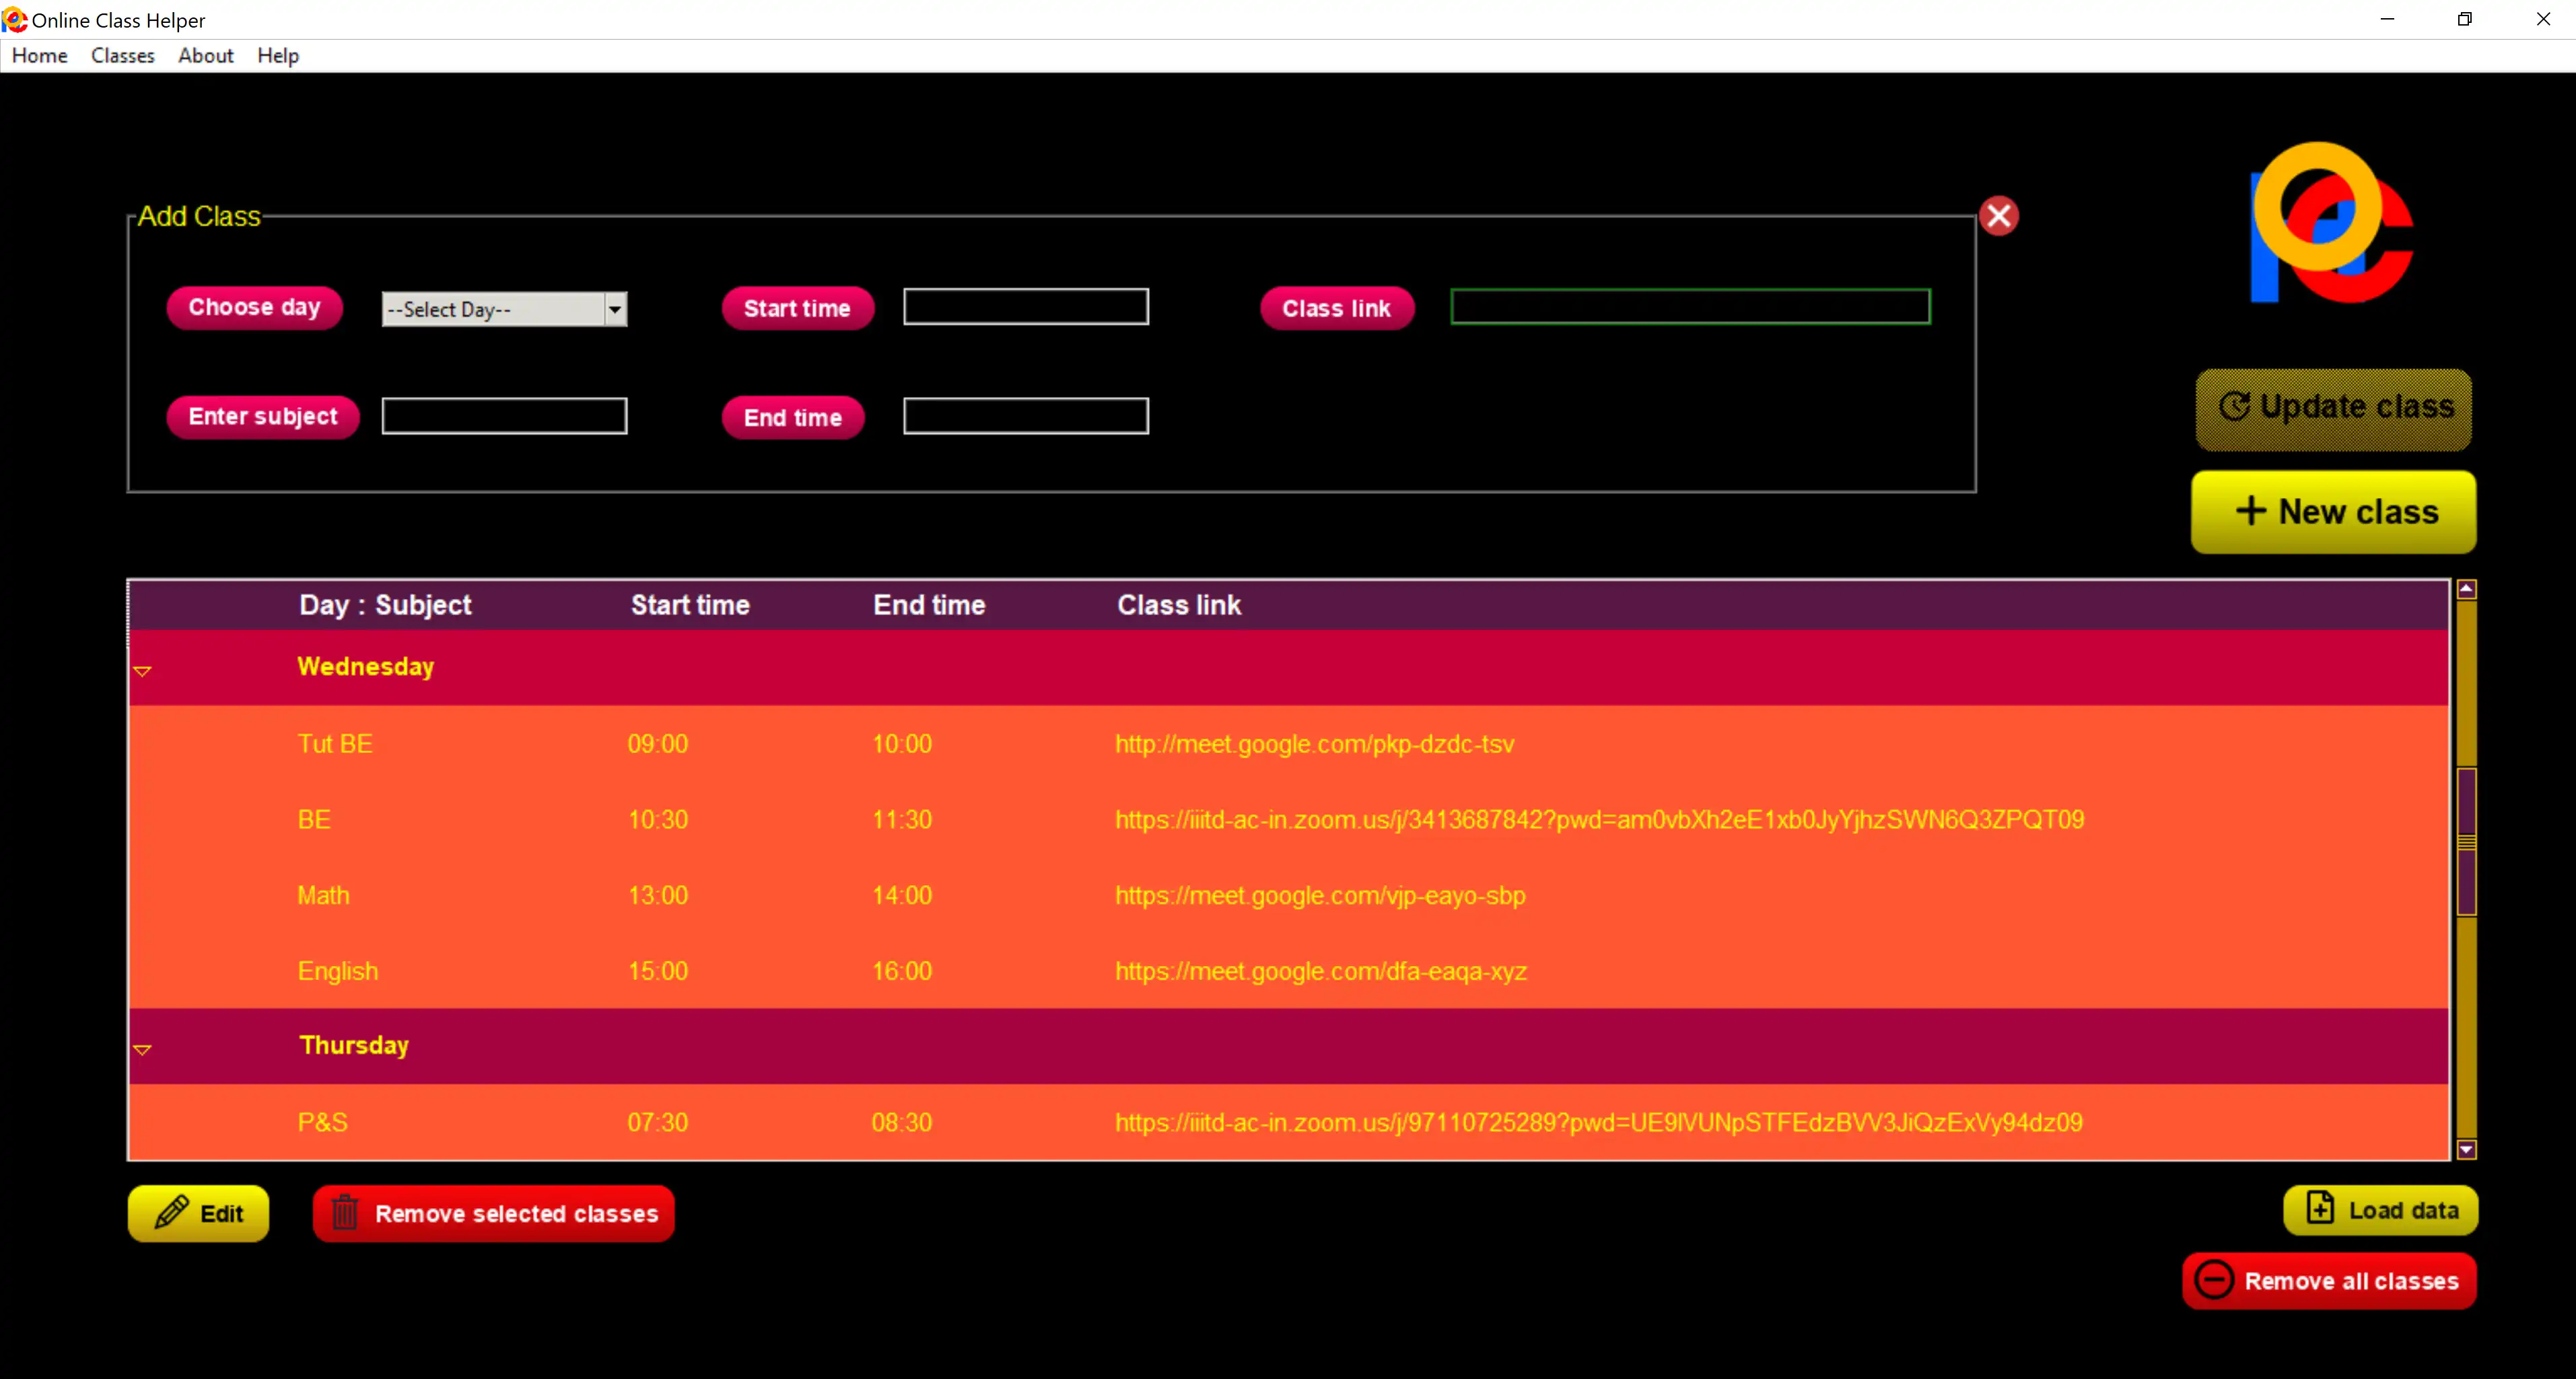This screenshot has width=2576, height=1379.
Task: Click the Day : Subject column header
Action: (385, 605)
